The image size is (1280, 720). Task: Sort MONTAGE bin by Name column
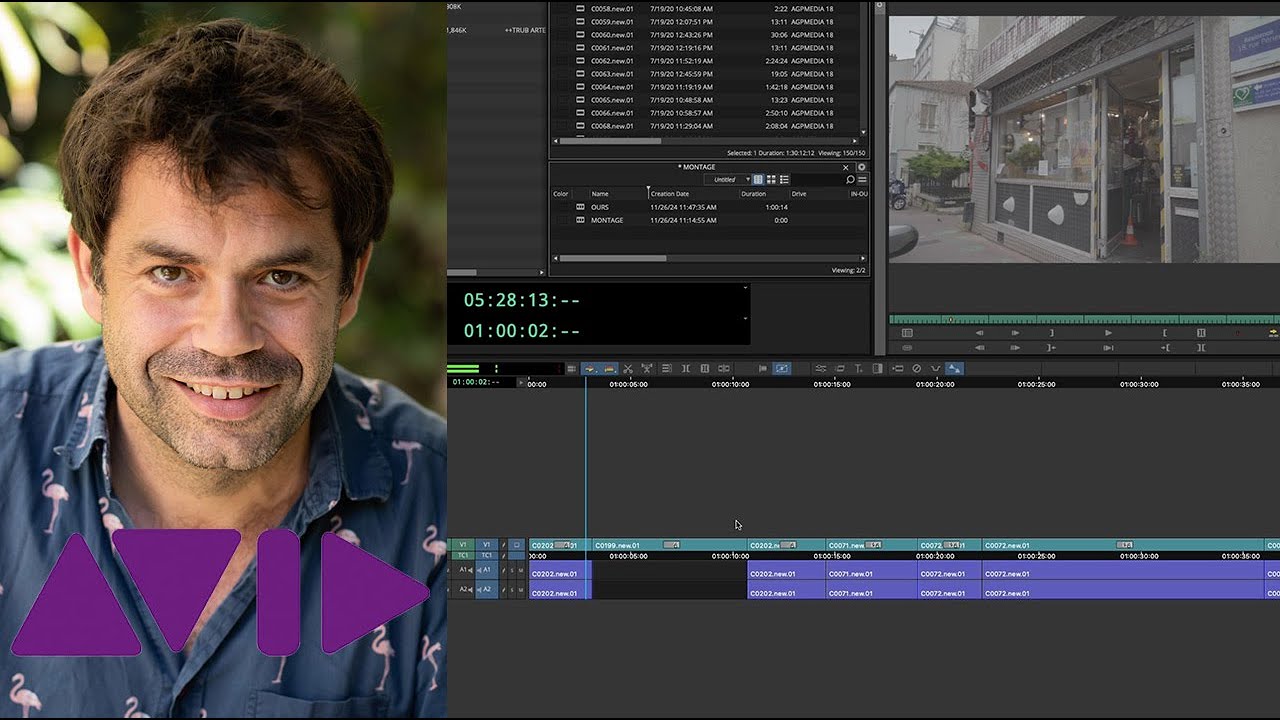coord(599,194)
